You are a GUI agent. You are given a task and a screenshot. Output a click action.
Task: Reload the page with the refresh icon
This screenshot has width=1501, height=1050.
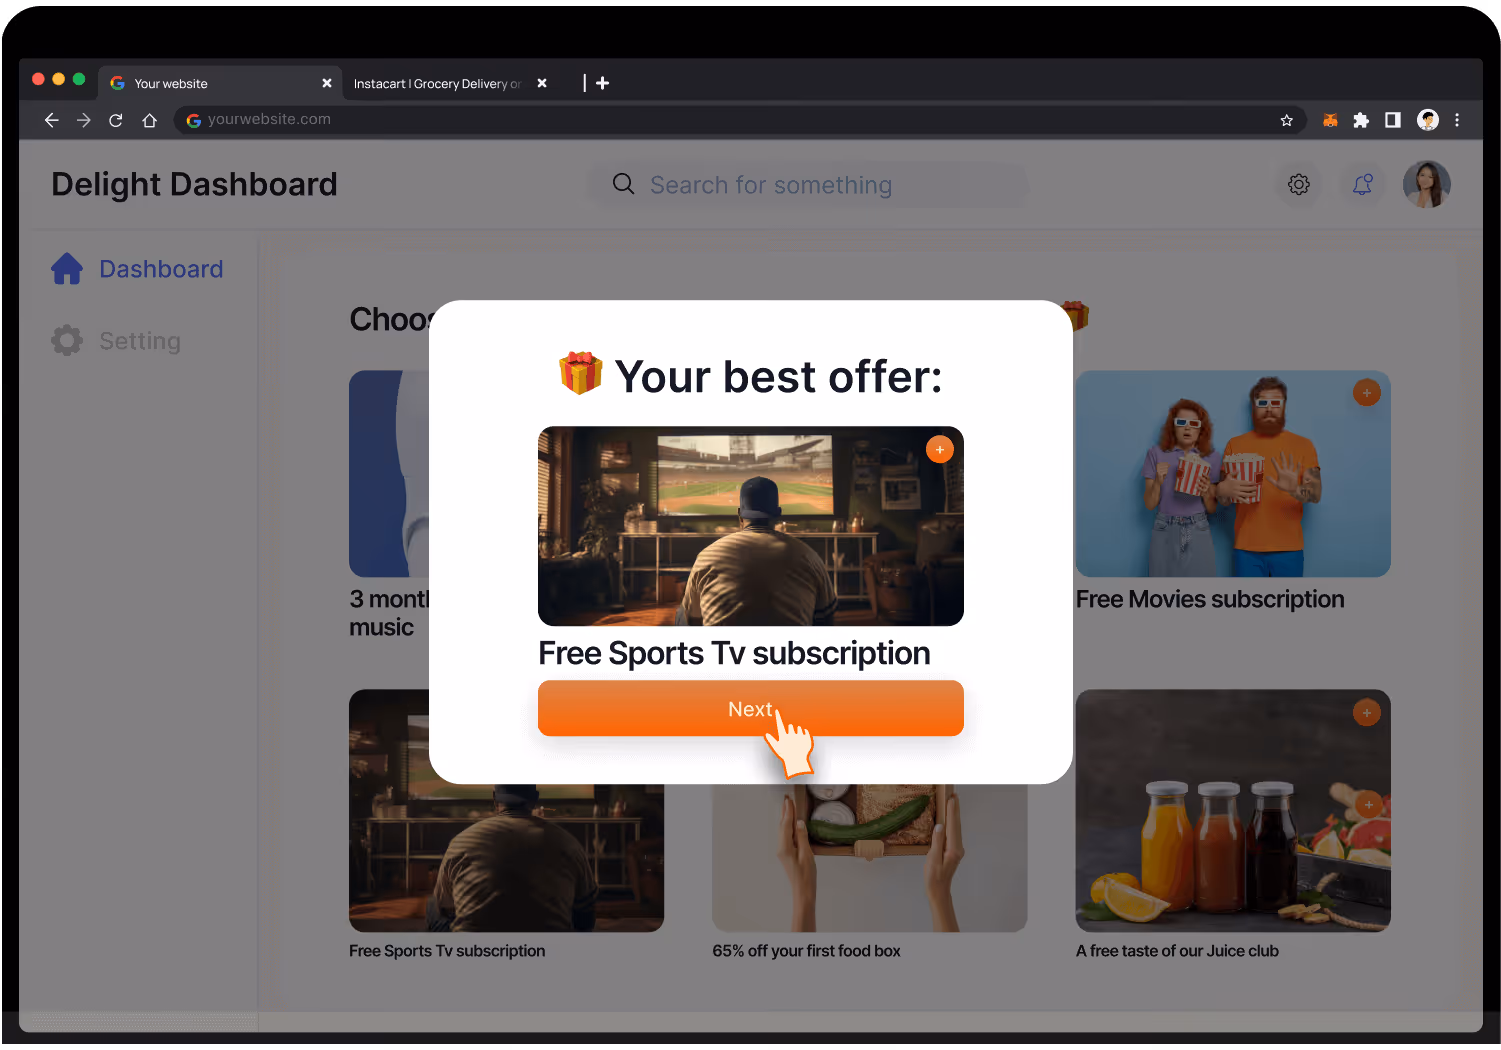tap(116, 120)
